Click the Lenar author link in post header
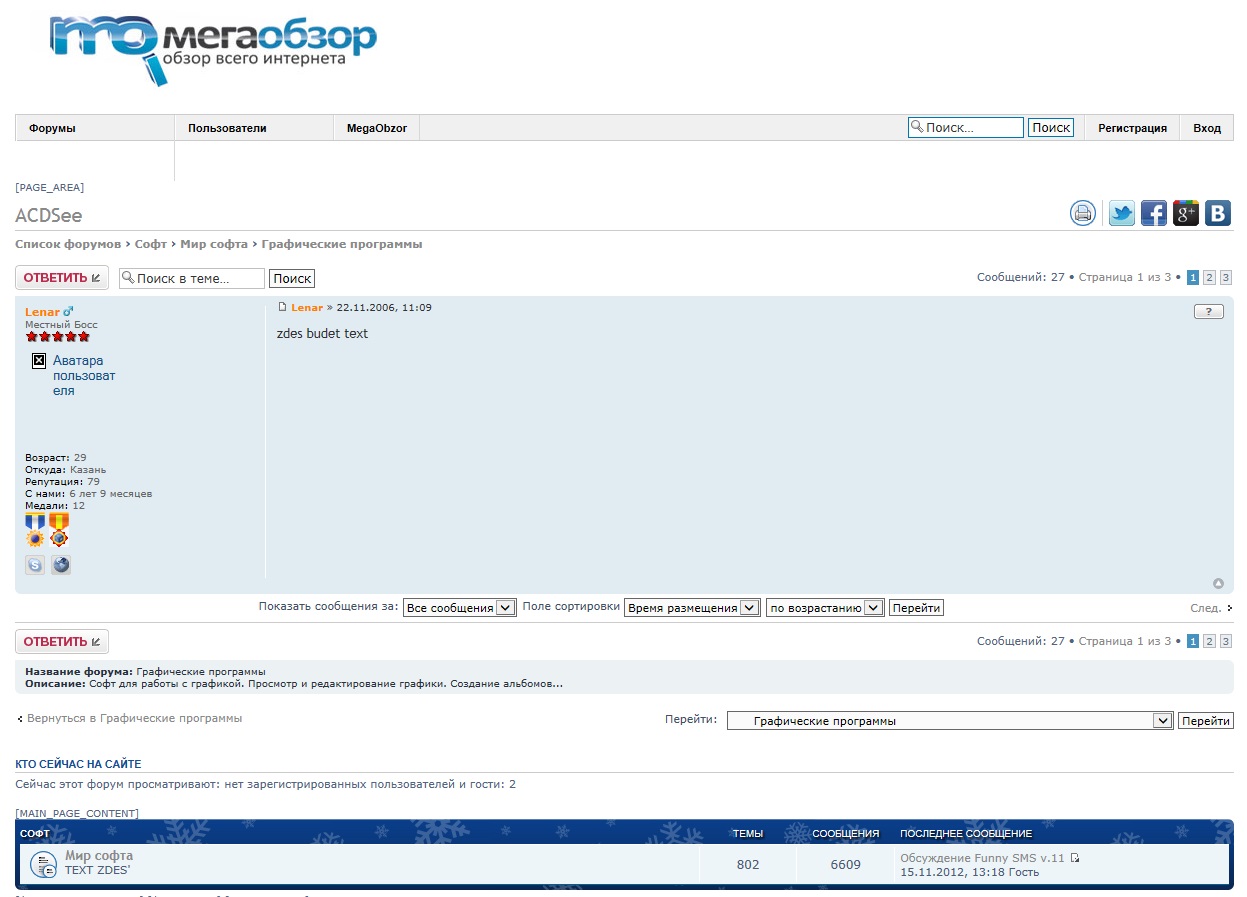Viewport: 1247px width, 897px height. [307, 307]
